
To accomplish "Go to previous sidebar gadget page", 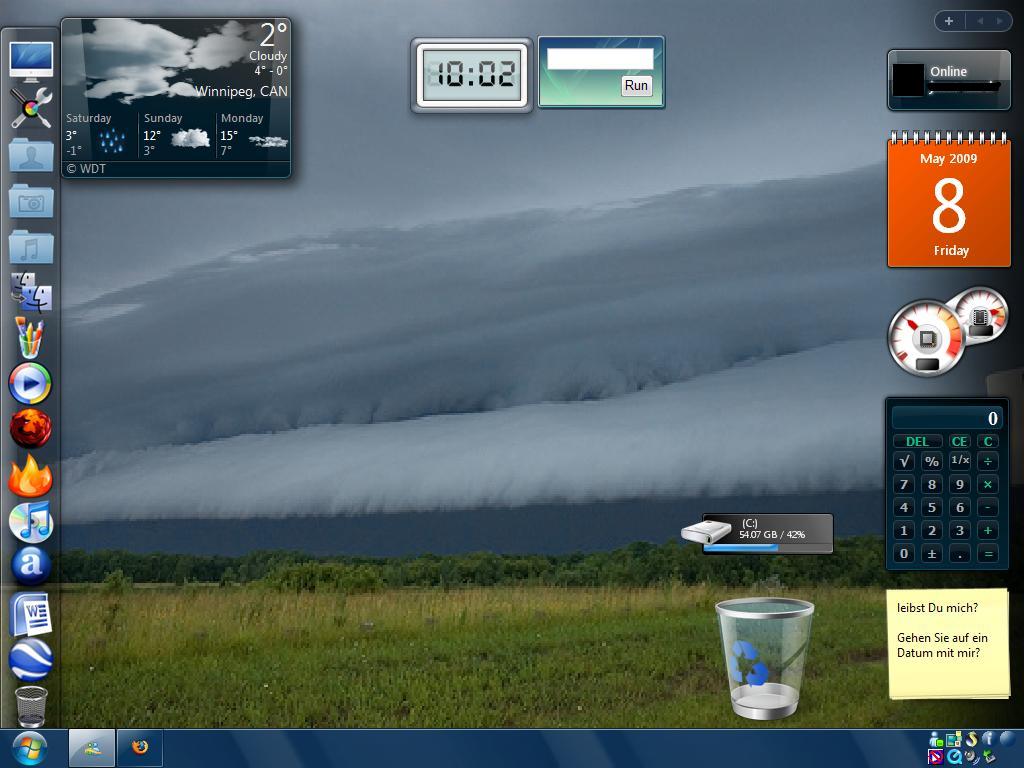I will tap(980, 21).
